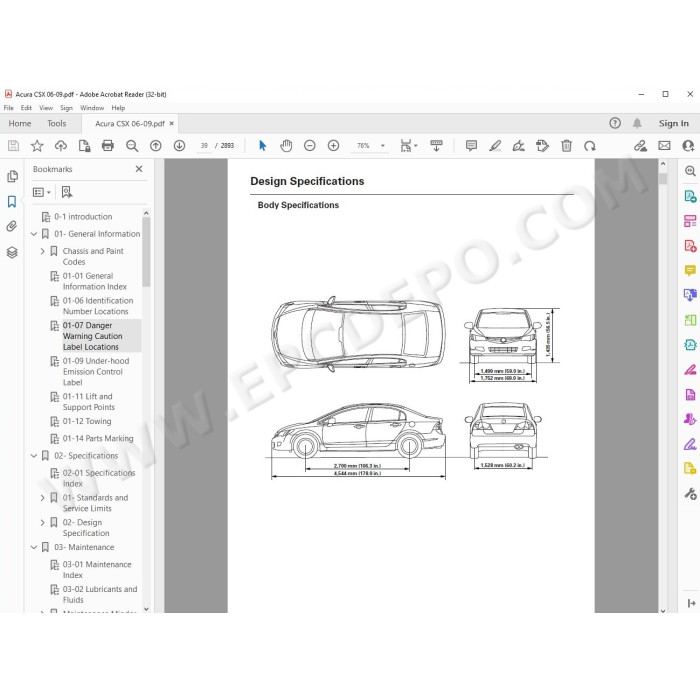
Task: Open the Help question mark icon
Action: coord(615,123)
